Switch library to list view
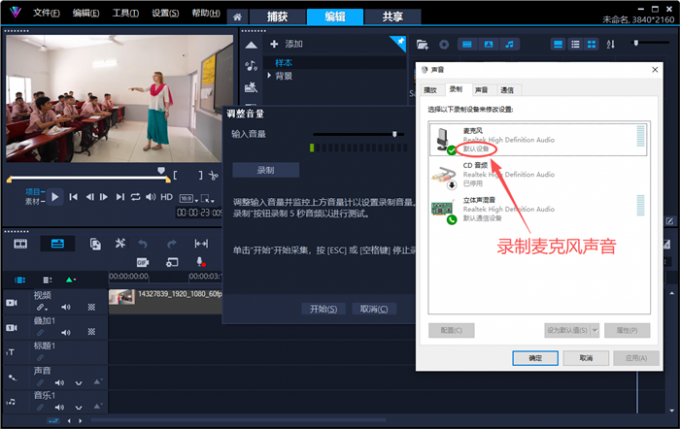Viewport: 680px width, 429px height. [575, 44]
